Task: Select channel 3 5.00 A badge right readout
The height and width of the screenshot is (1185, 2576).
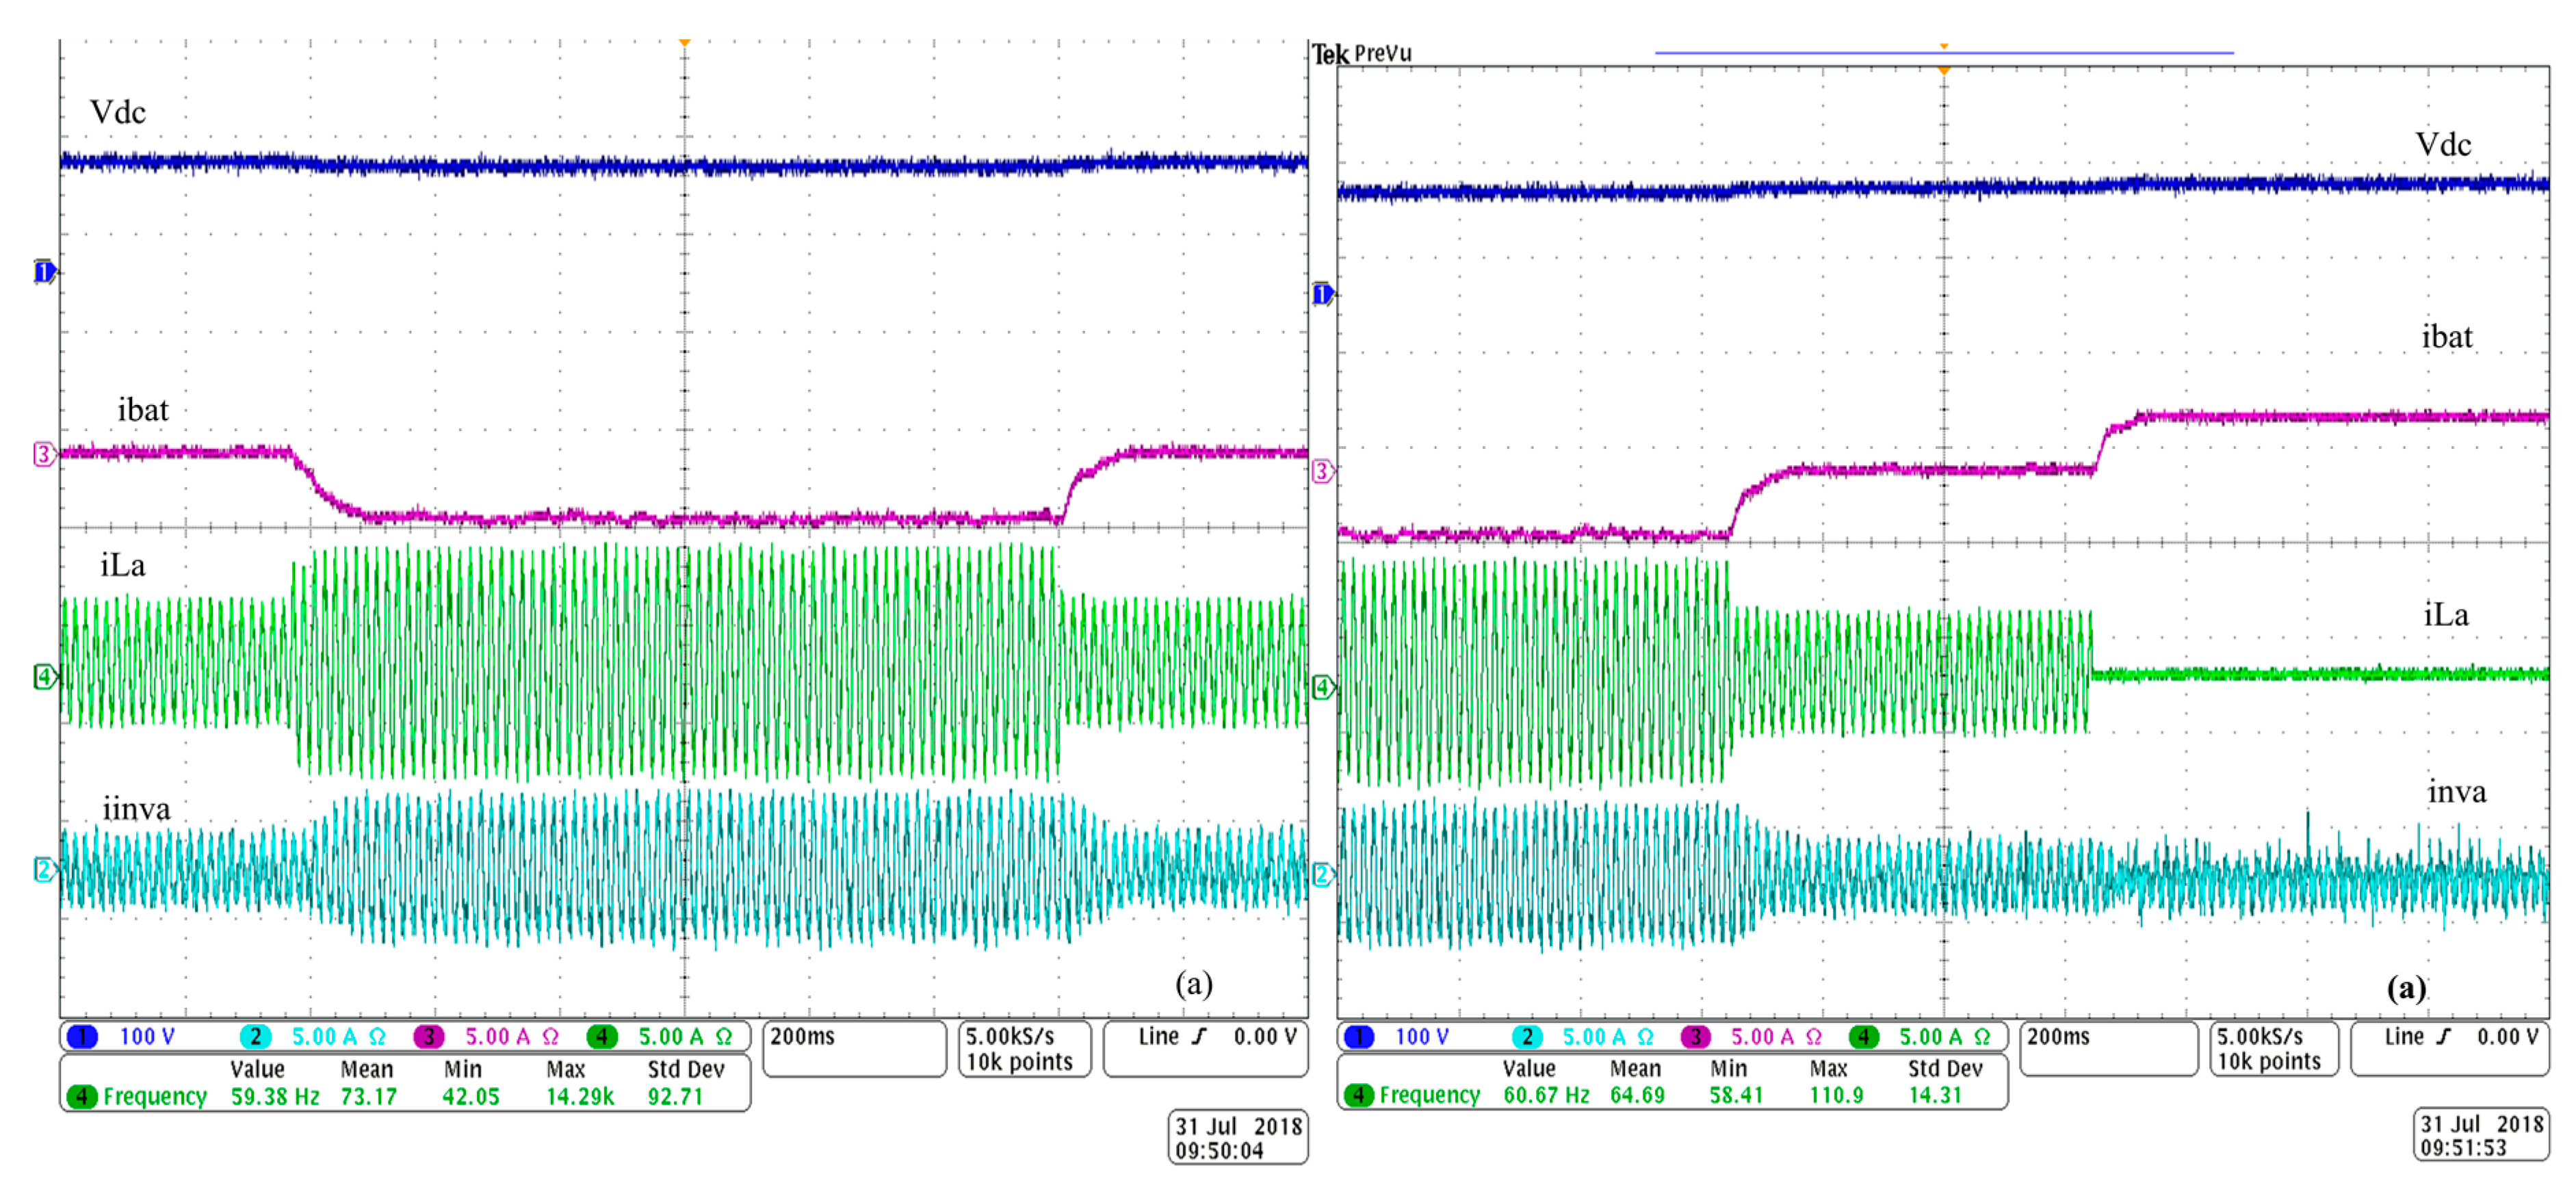Action: [1696, 1036]
